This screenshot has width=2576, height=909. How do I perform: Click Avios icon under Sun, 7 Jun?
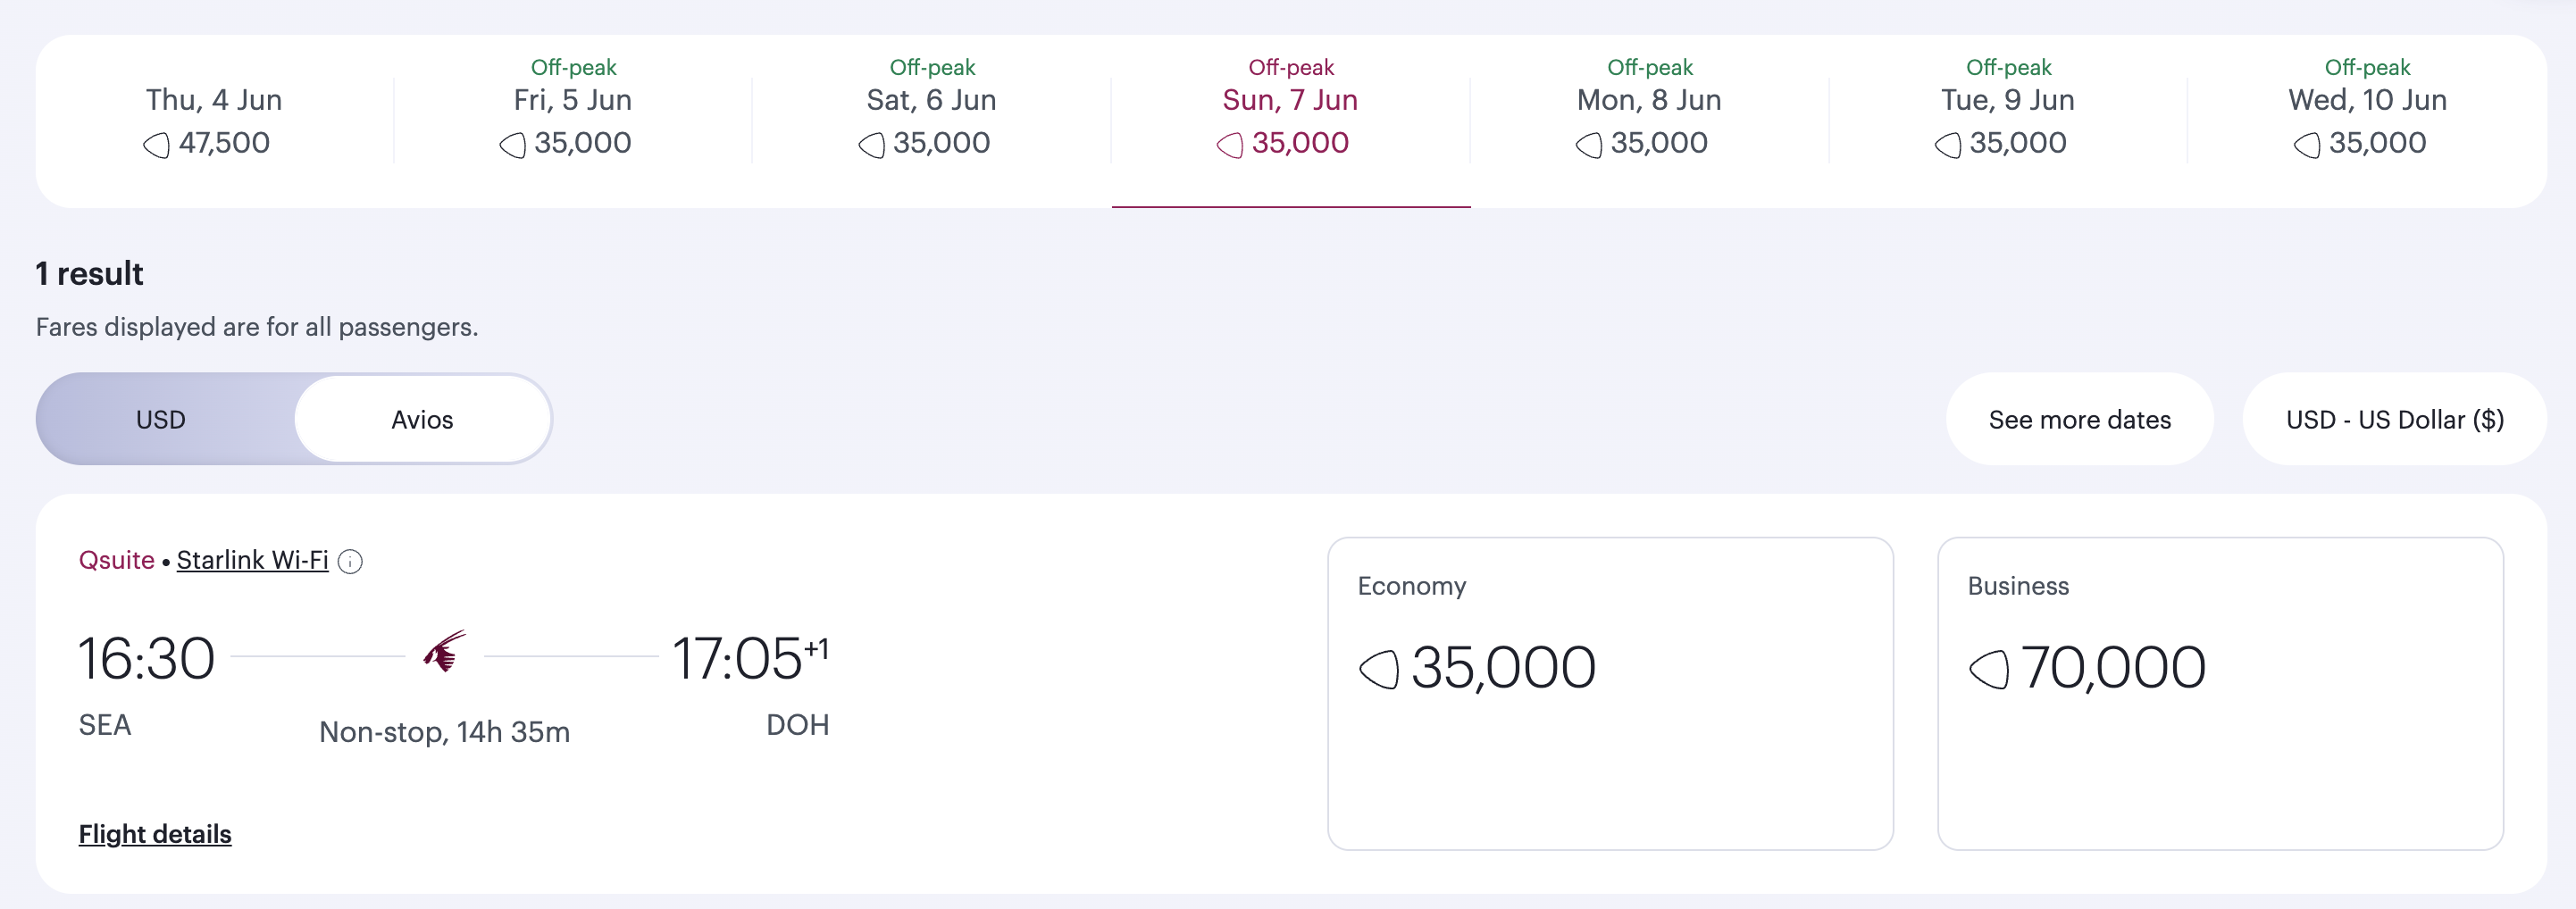pyautogui.click(x=1230, y=145)
